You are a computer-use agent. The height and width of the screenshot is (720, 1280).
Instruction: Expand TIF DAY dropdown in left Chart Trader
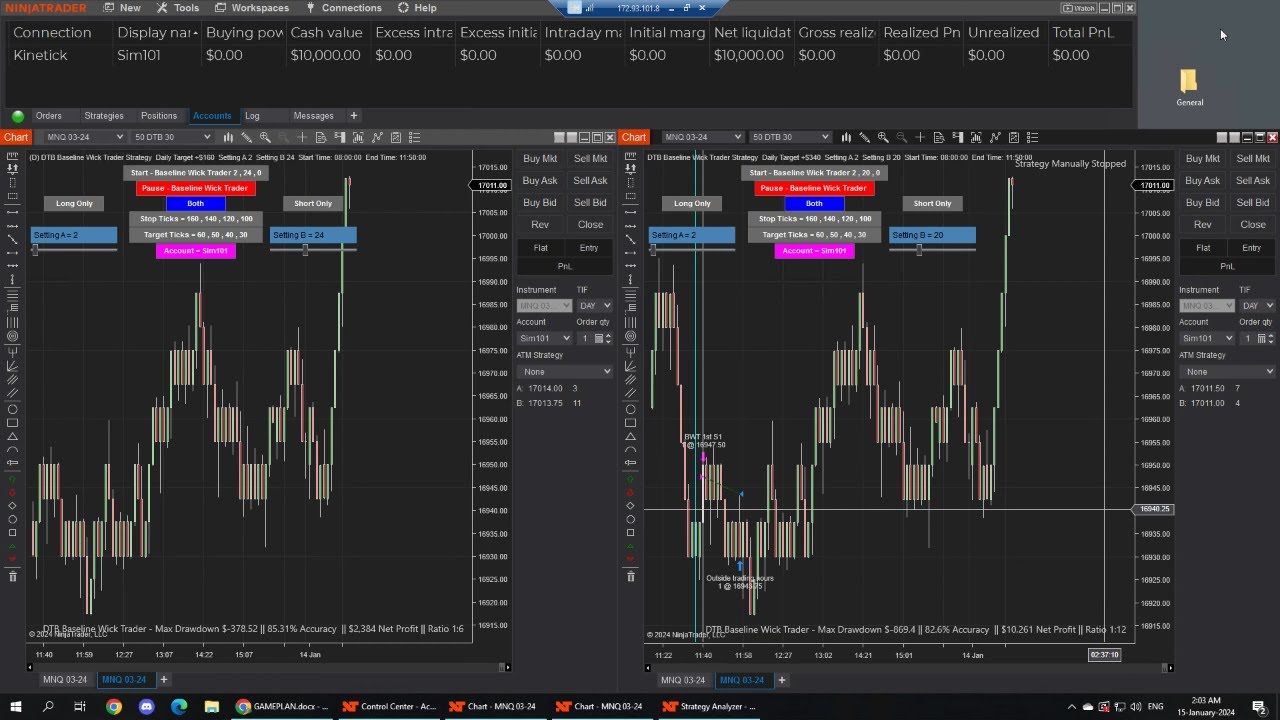tap(594, 306)
